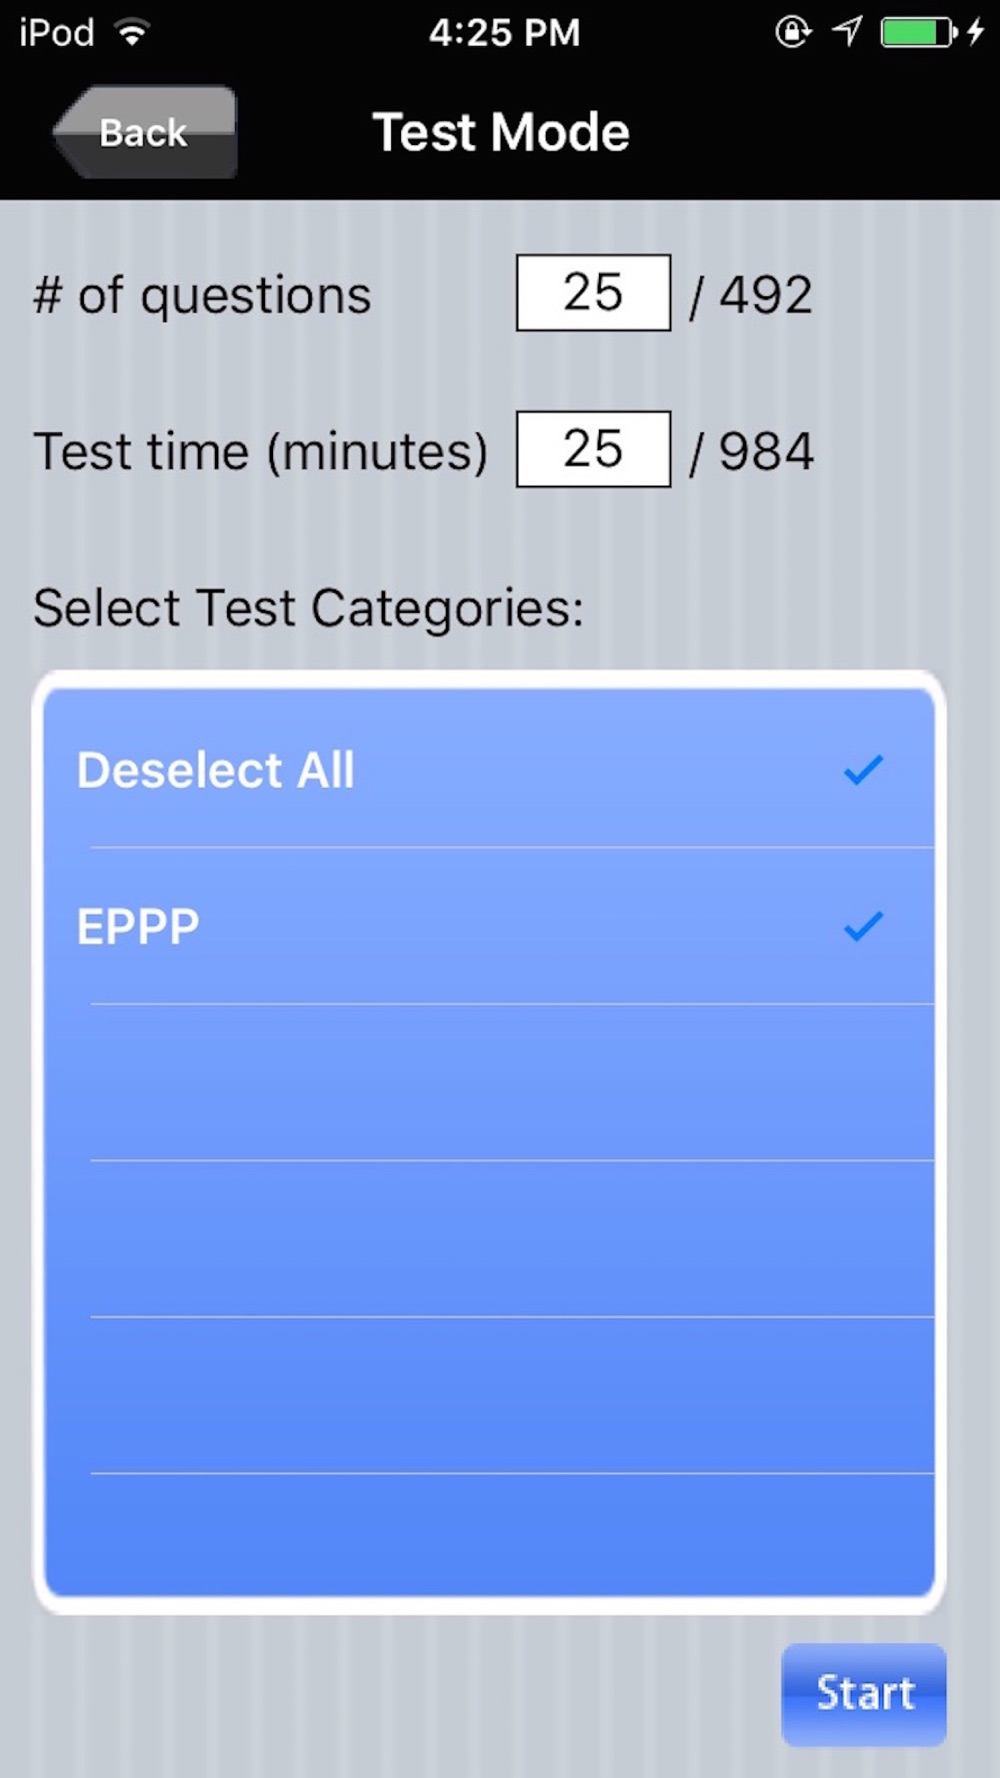Tap the 984 maximum minutes label
The image size is (1000, 1778).
[x=766, y=451]
